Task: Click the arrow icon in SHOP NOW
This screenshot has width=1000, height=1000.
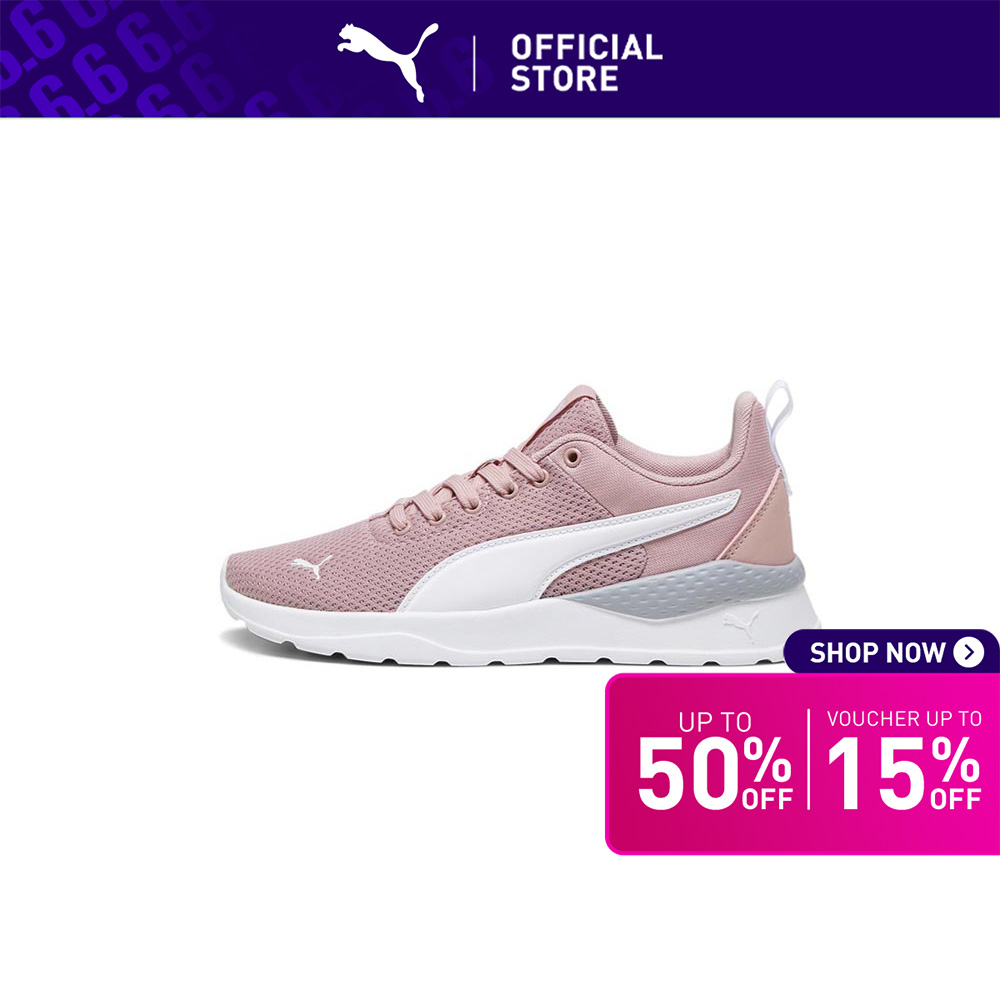Action: pyautogui.click(x=968, y=652)
